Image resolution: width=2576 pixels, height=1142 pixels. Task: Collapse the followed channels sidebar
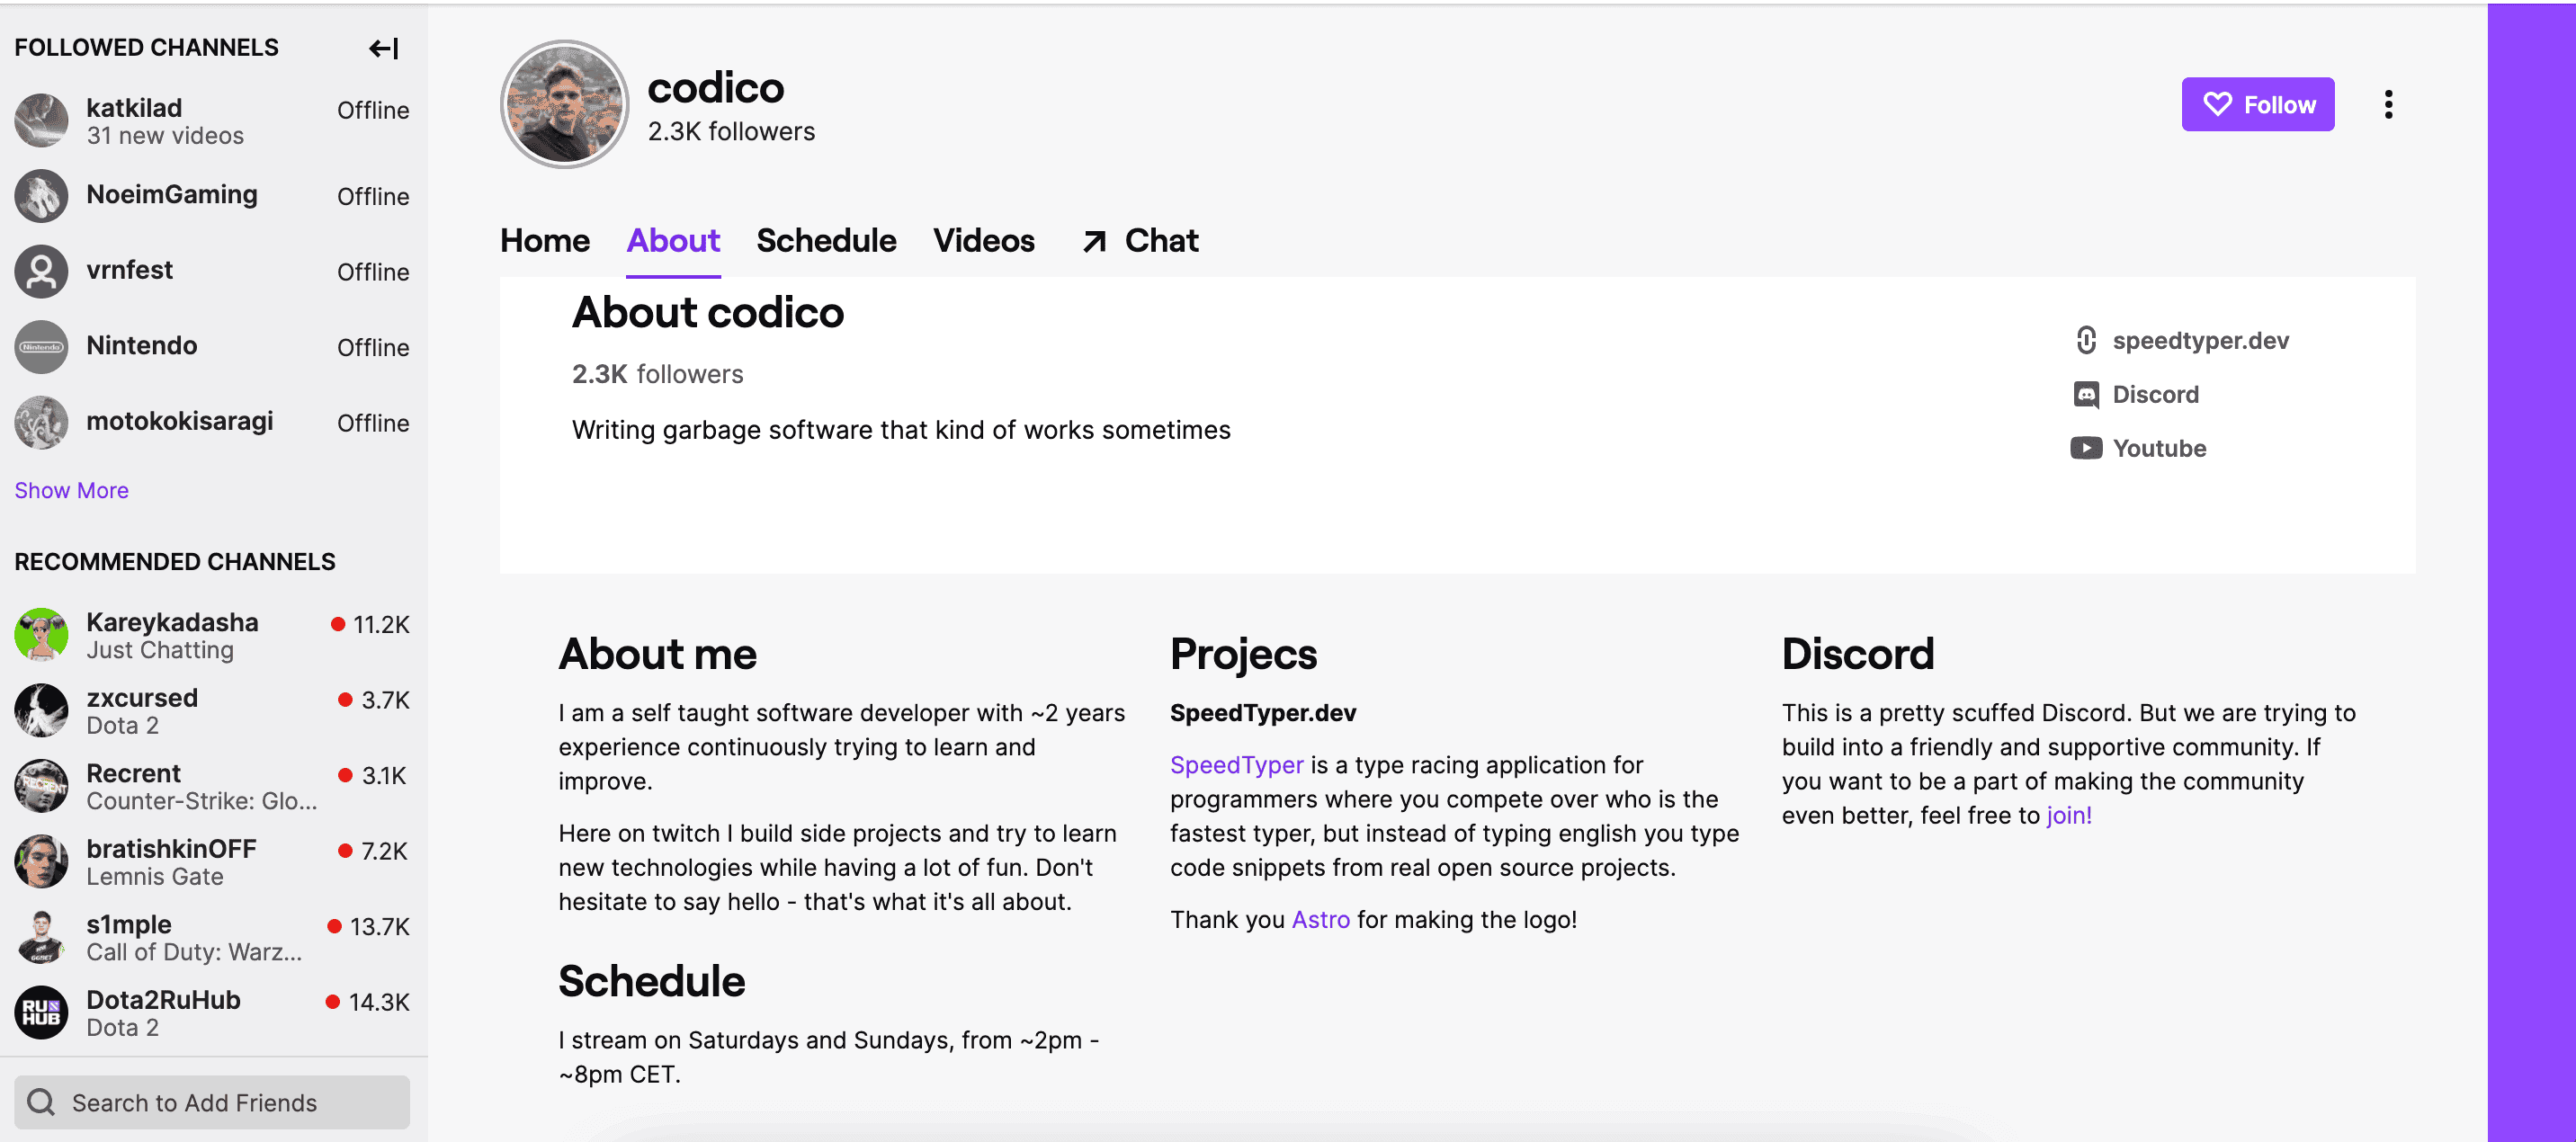384,49
